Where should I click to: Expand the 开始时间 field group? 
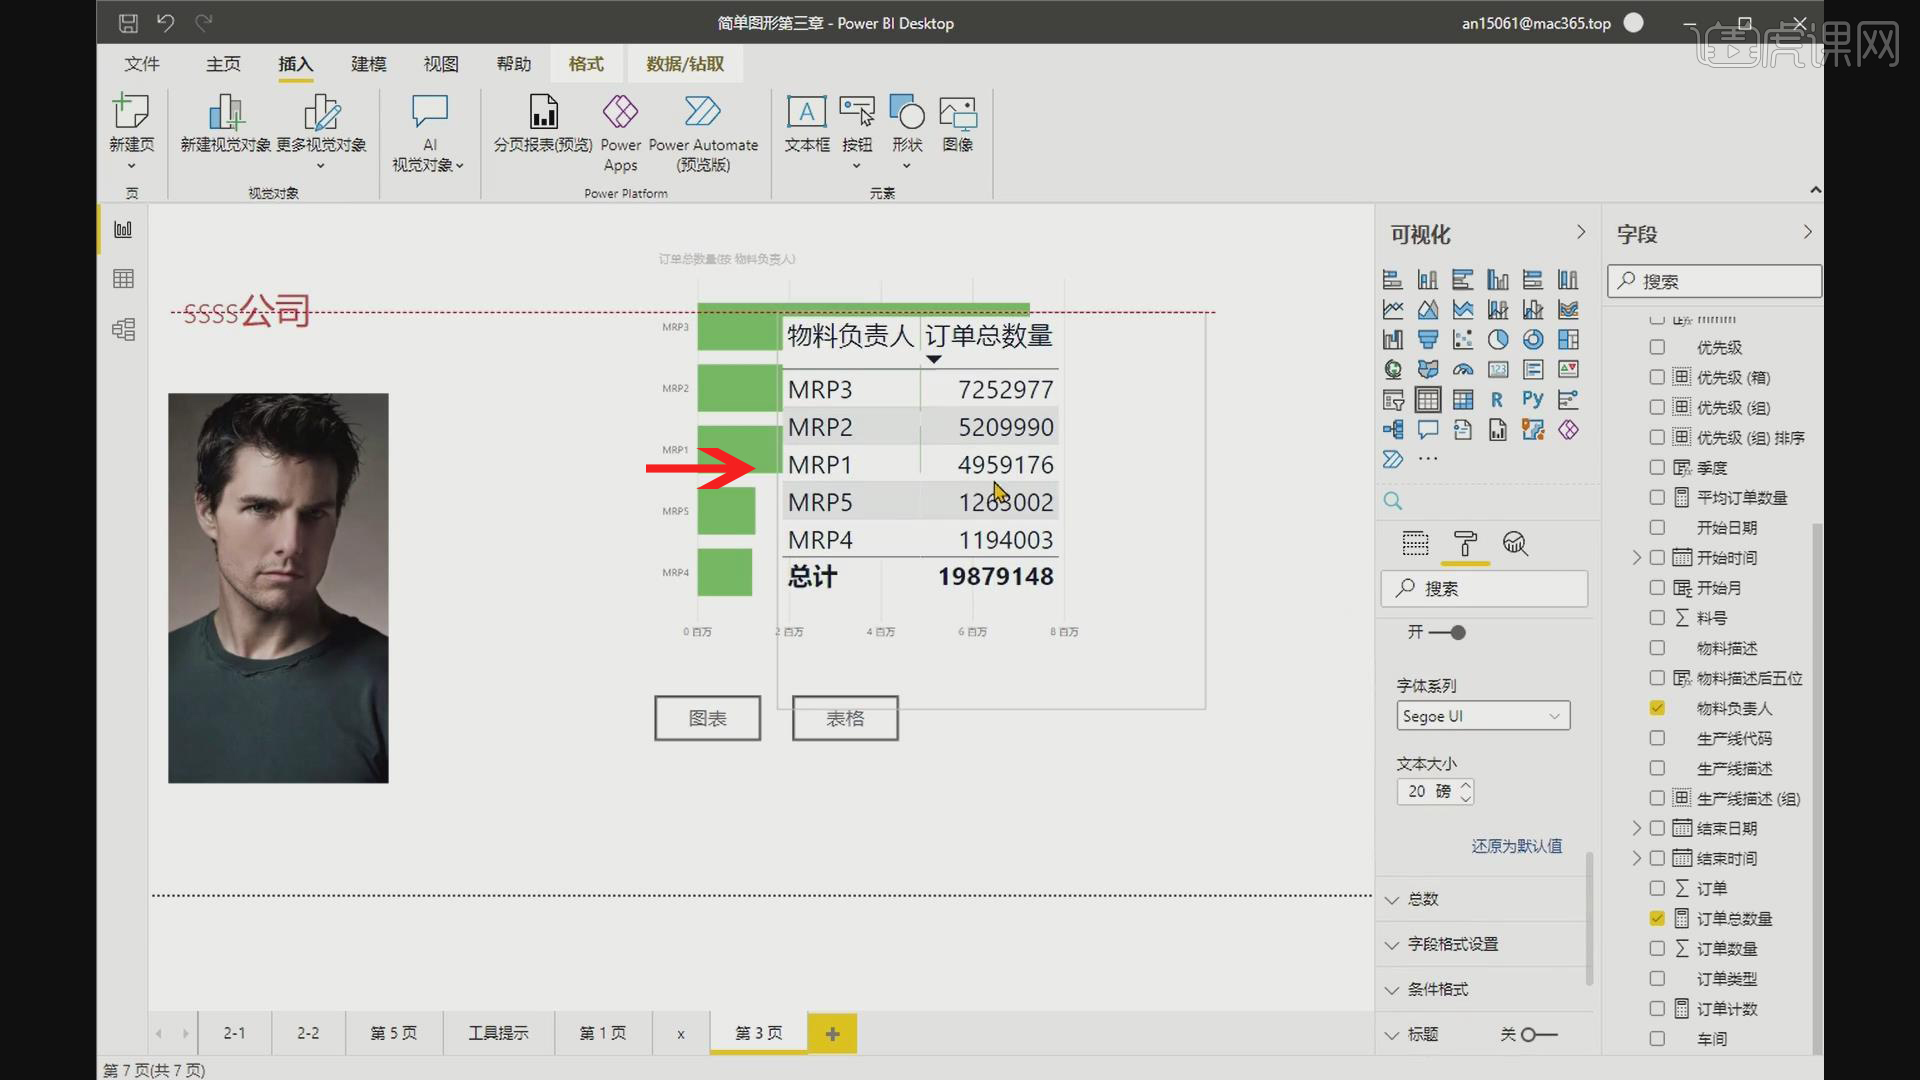pyautogui.click(x=1637, y=557)
